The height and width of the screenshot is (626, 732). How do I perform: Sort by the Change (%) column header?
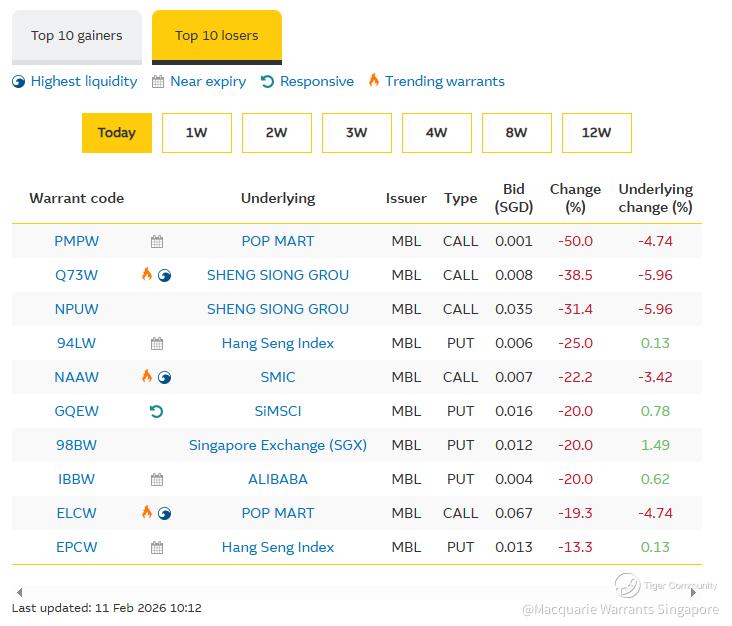click(575, 198)
